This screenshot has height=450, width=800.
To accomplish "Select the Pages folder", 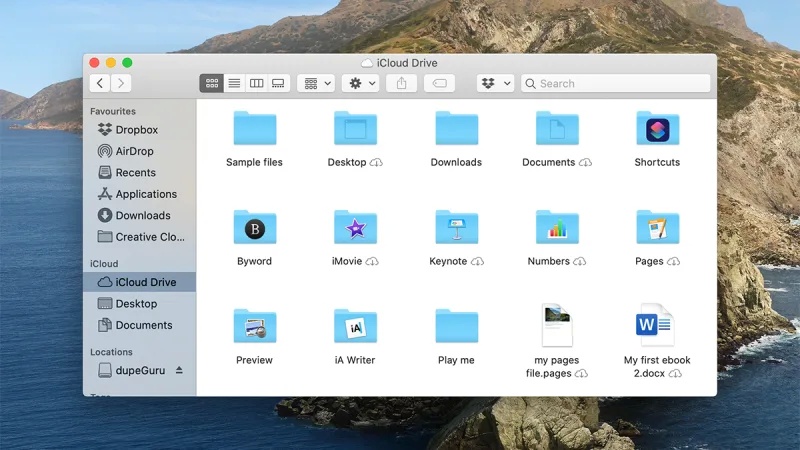I will (x=658, y=227).
